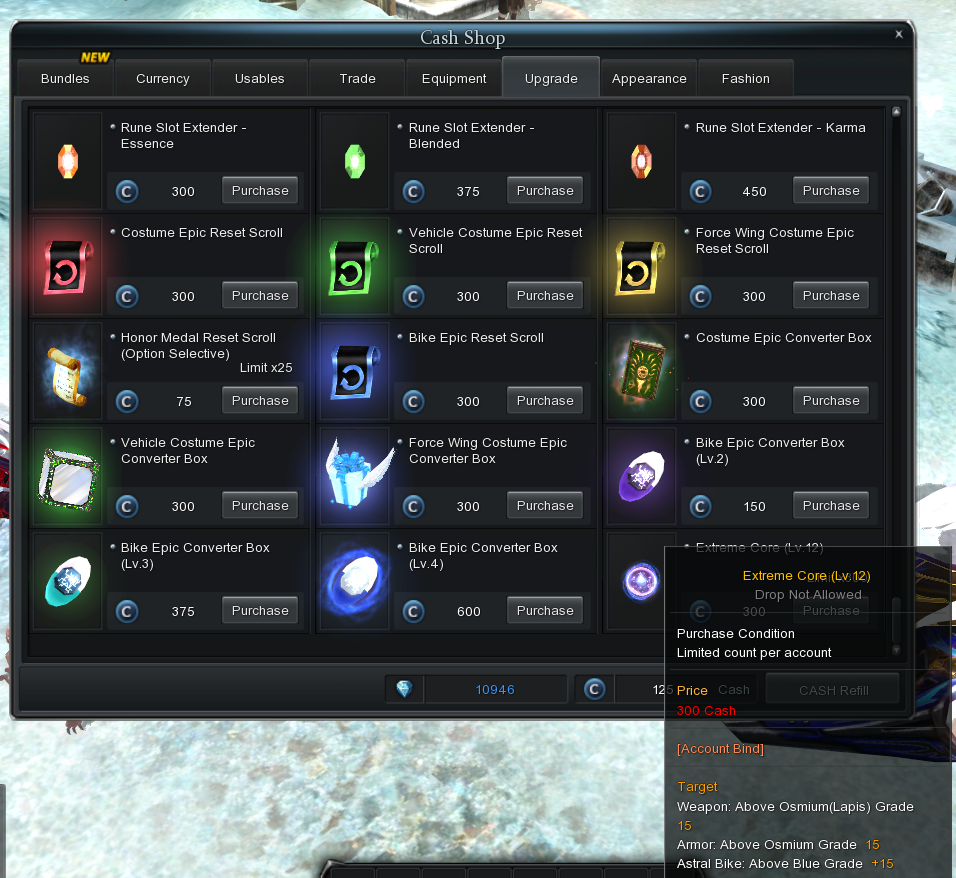Click the Bike Epic Reset Scroll icon
The height and width of the screenshot is (878, 956).
tap(355, 370)
